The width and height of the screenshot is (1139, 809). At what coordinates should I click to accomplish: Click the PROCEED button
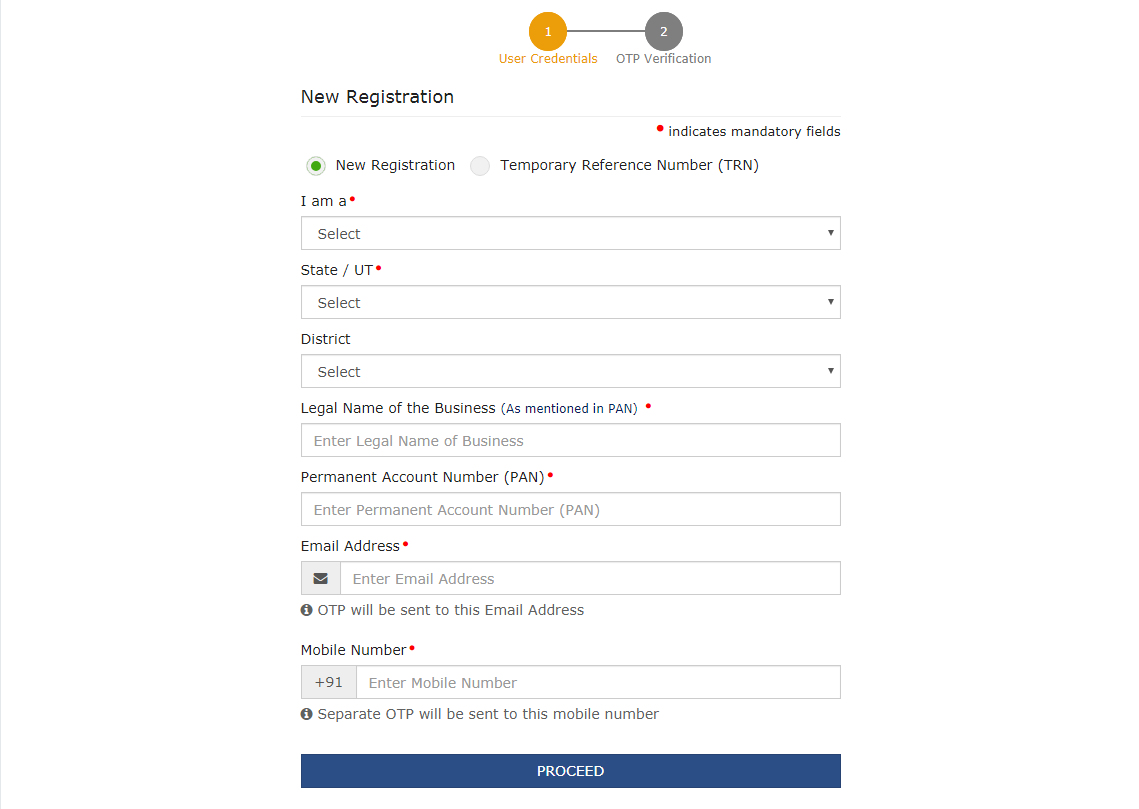[571, 771]
